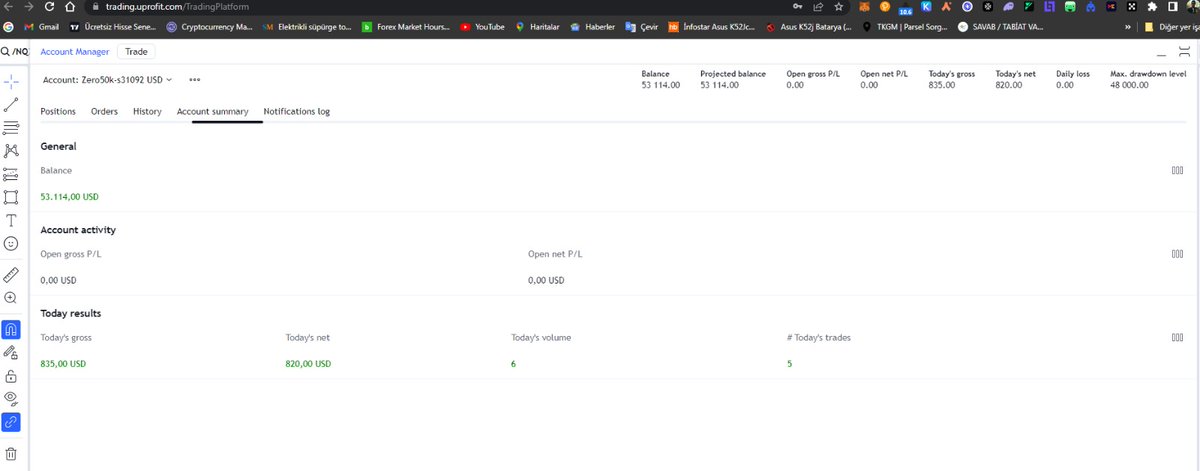Select the XABCD pattern tool

(x=11, y=151)
